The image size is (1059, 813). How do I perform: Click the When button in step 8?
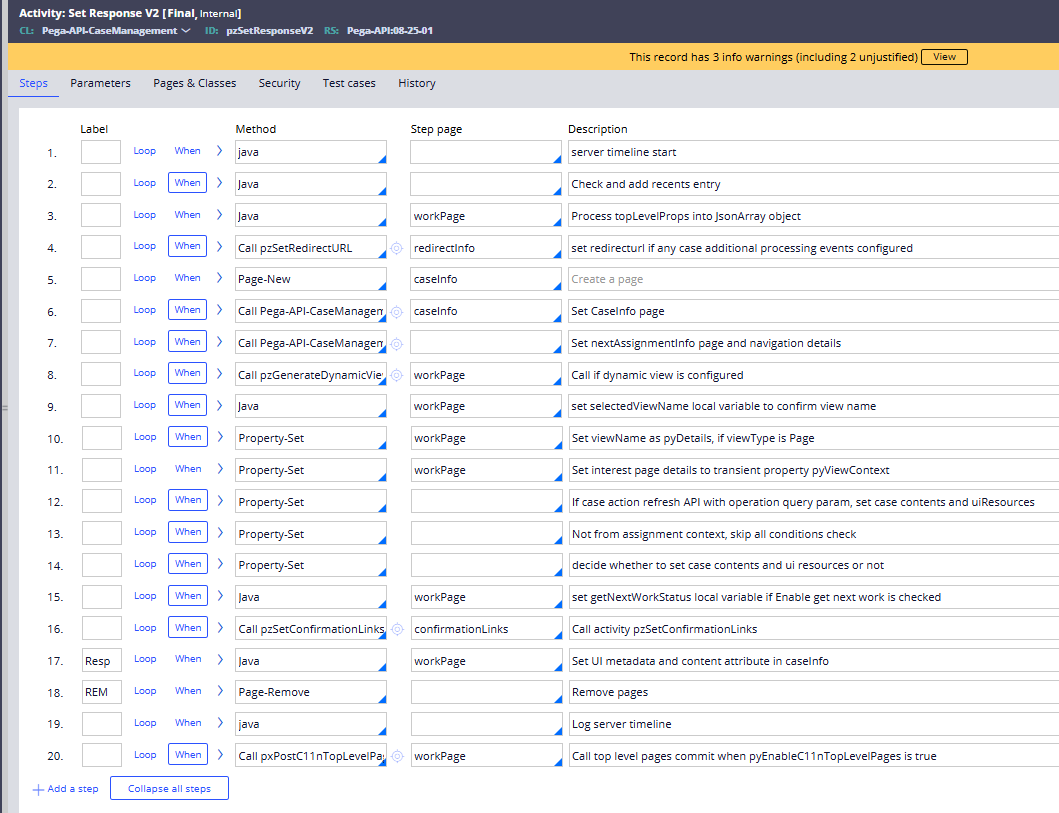click(x=187, y=373)
